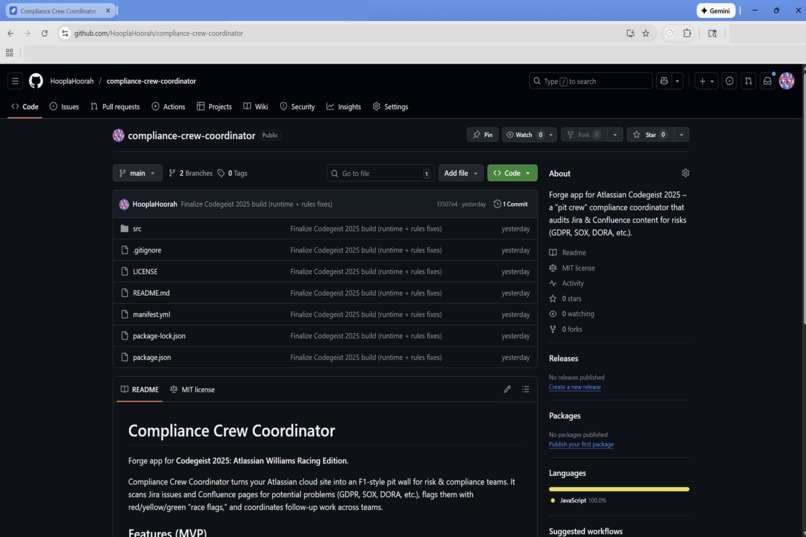Image resolution: width=806 pixels, height=537 pixels.
Task: Open the Activity link in About sidebar
Action: coord(573,283)
